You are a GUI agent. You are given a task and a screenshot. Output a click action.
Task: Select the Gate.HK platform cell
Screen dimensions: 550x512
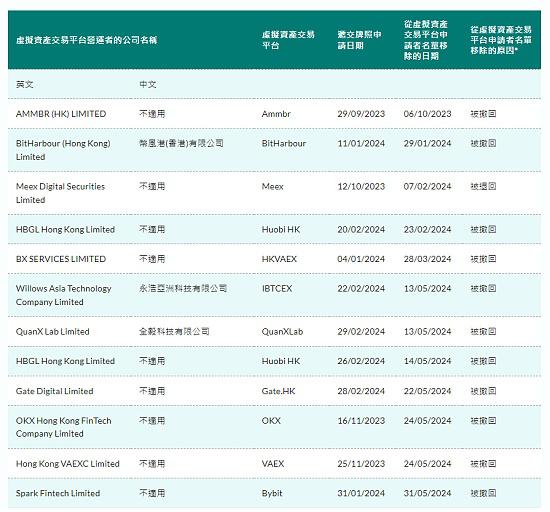point(279,391)
